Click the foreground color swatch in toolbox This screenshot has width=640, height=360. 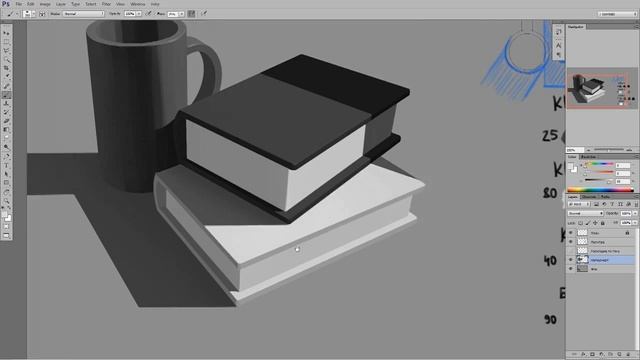4,214
